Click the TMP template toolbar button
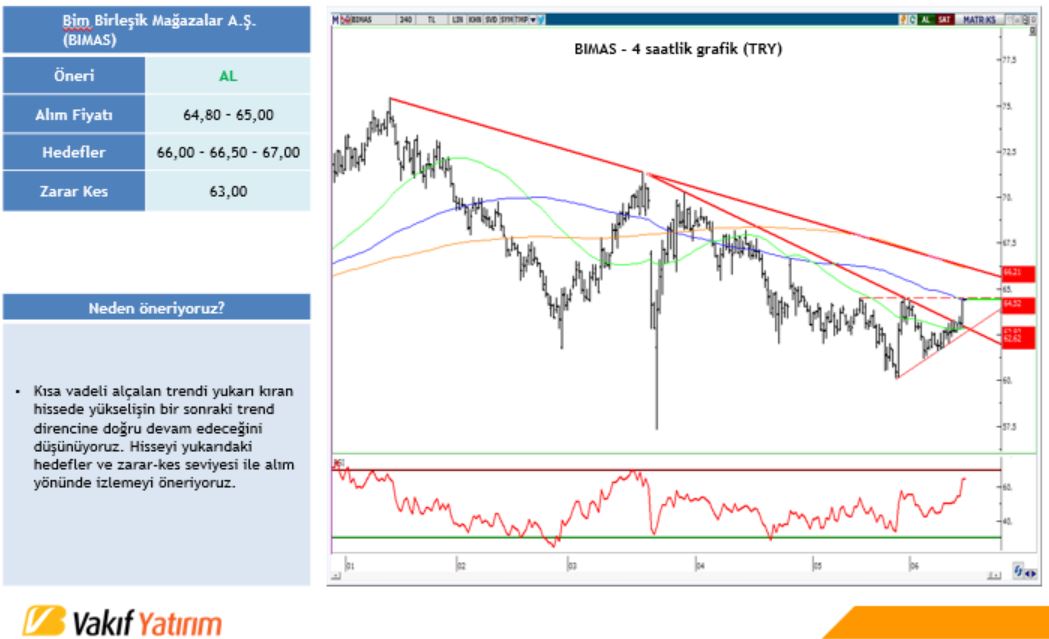Image resolution: width=1049 pixels, height=639 pixels. coord(521,20)
